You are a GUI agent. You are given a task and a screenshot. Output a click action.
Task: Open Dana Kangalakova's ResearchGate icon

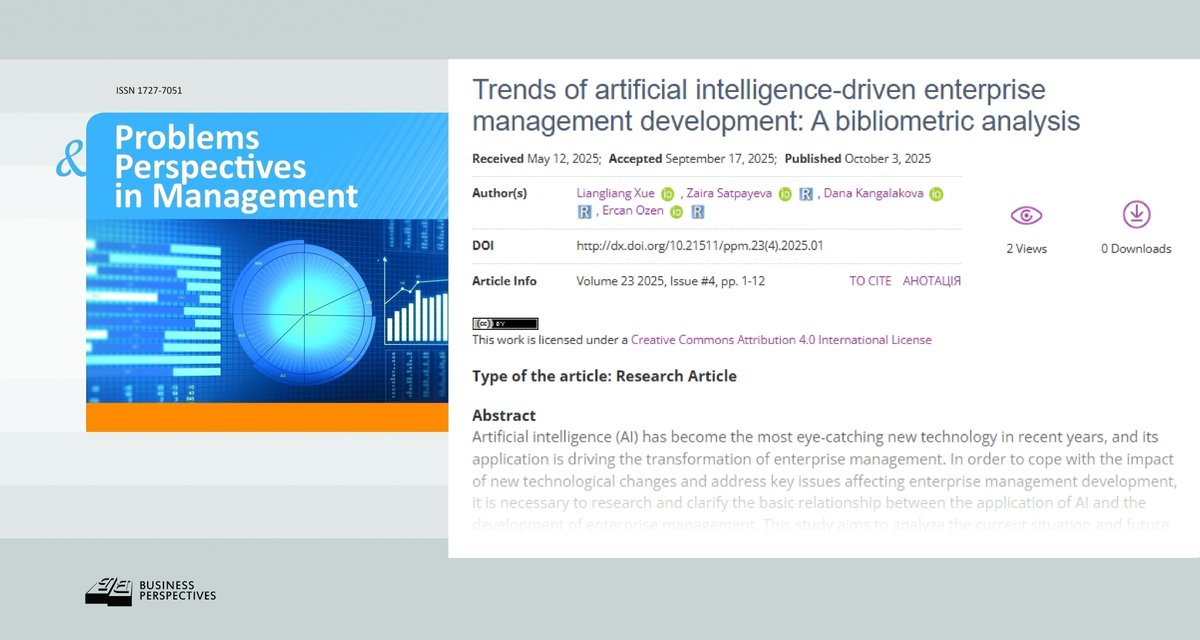[584, 211]
